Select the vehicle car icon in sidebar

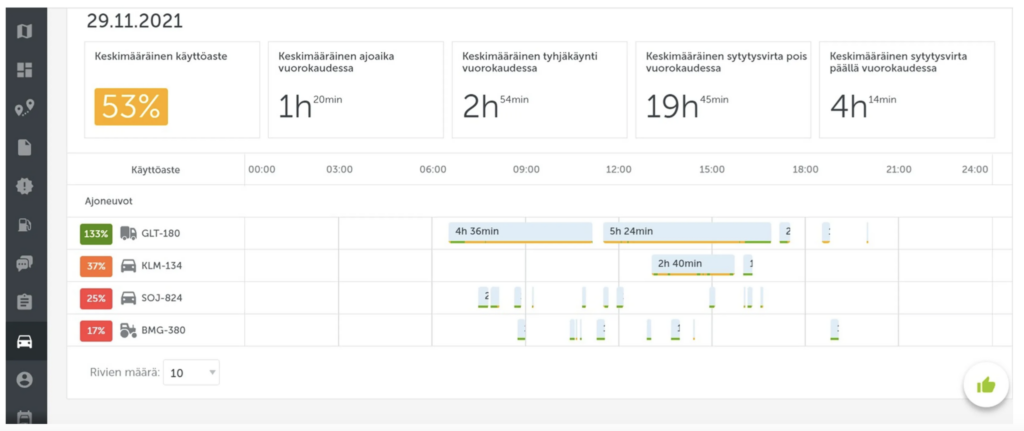(x=25, y=341)
